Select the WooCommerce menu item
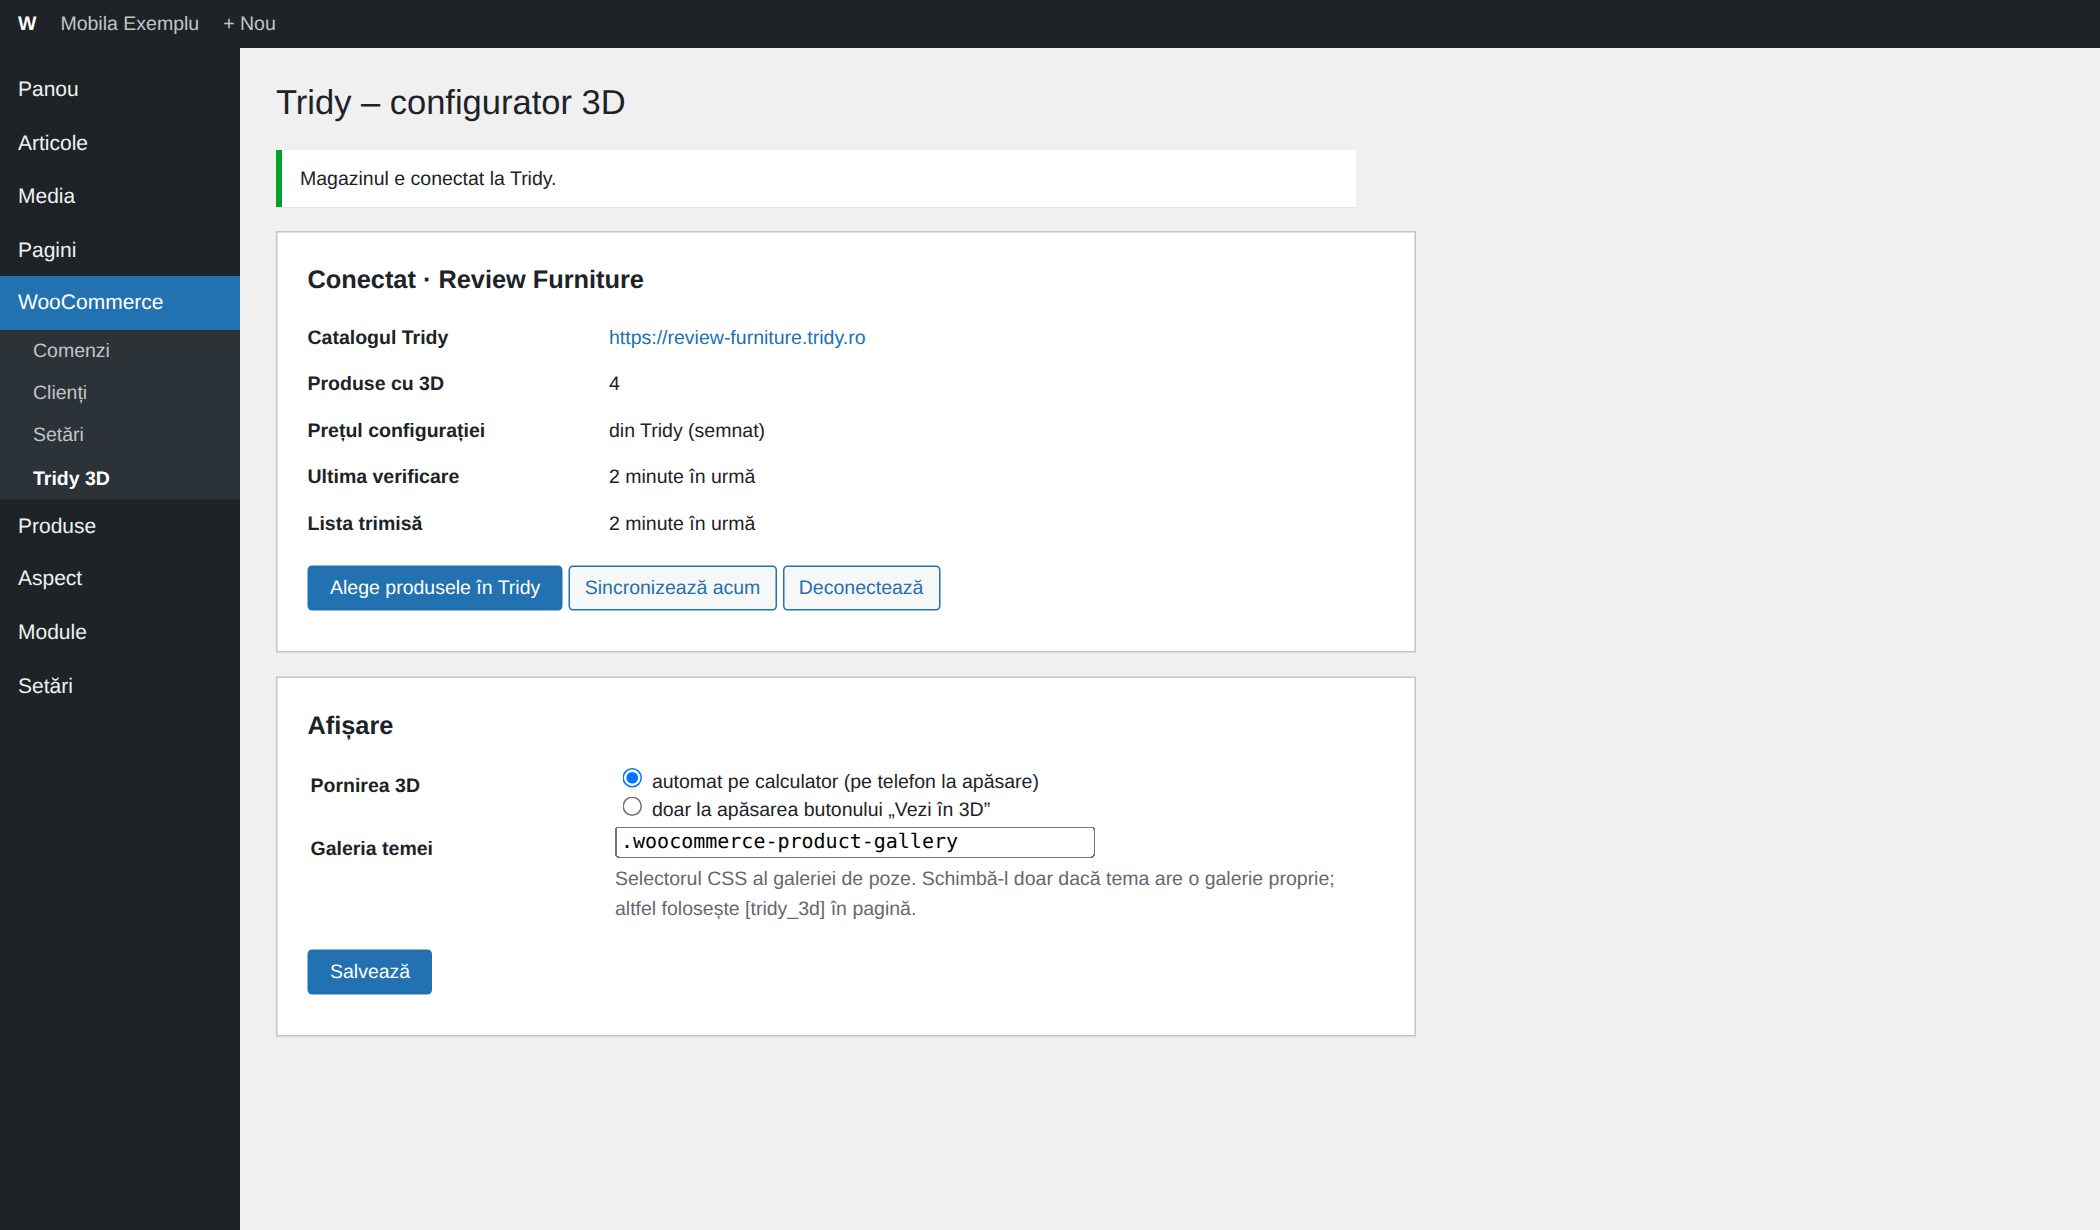2100x1230 pixels. [120, 302]
